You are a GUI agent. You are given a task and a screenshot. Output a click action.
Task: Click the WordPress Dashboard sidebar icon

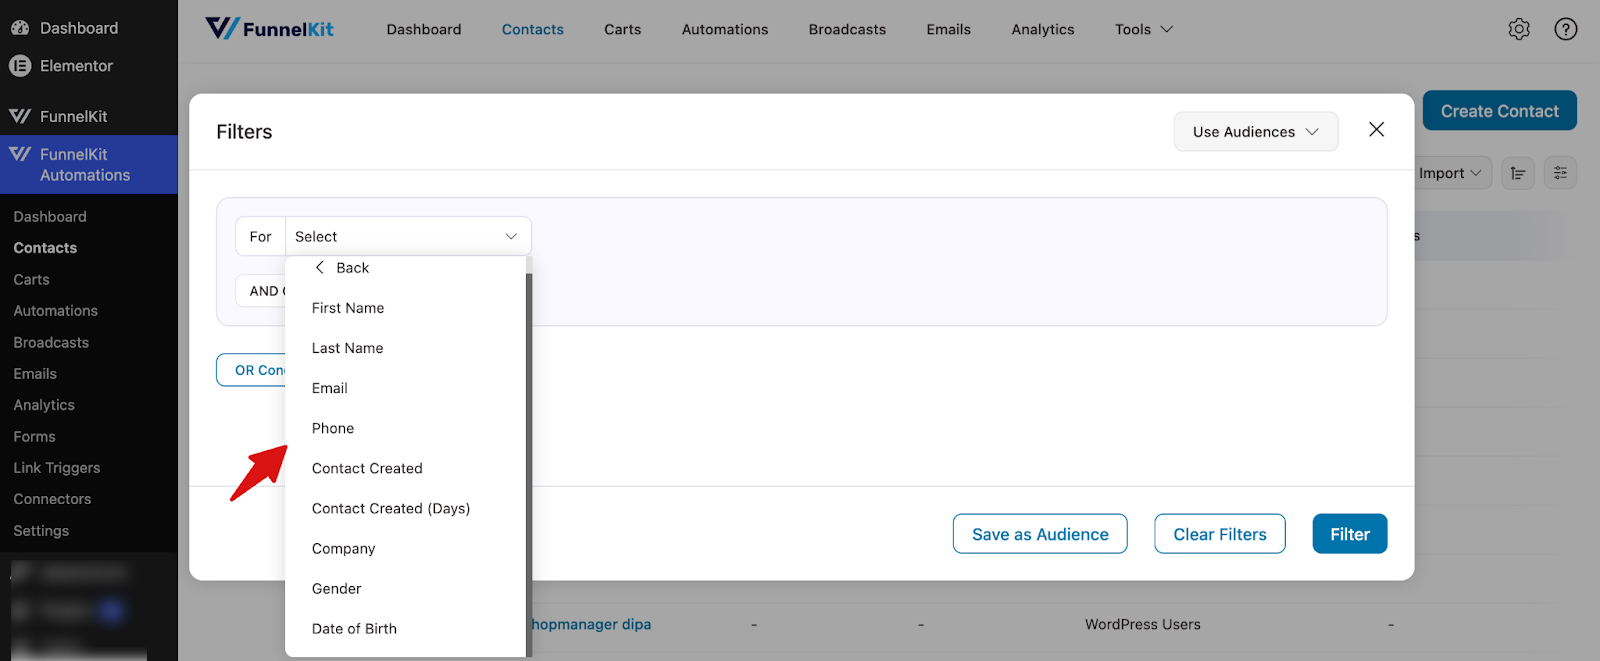20,28
